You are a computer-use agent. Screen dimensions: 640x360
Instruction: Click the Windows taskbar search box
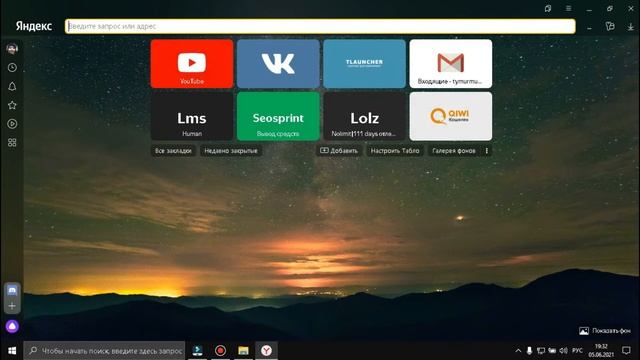[104, 351]
